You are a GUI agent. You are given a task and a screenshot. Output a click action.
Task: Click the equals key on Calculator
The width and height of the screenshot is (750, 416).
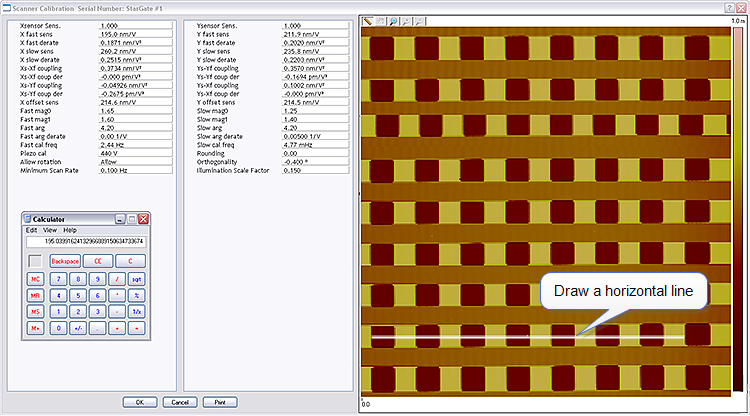coord(136,328)
